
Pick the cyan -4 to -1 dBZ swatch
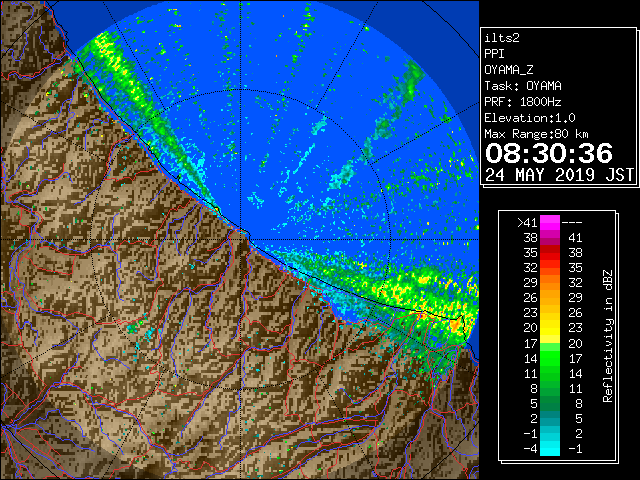(550, 449)
